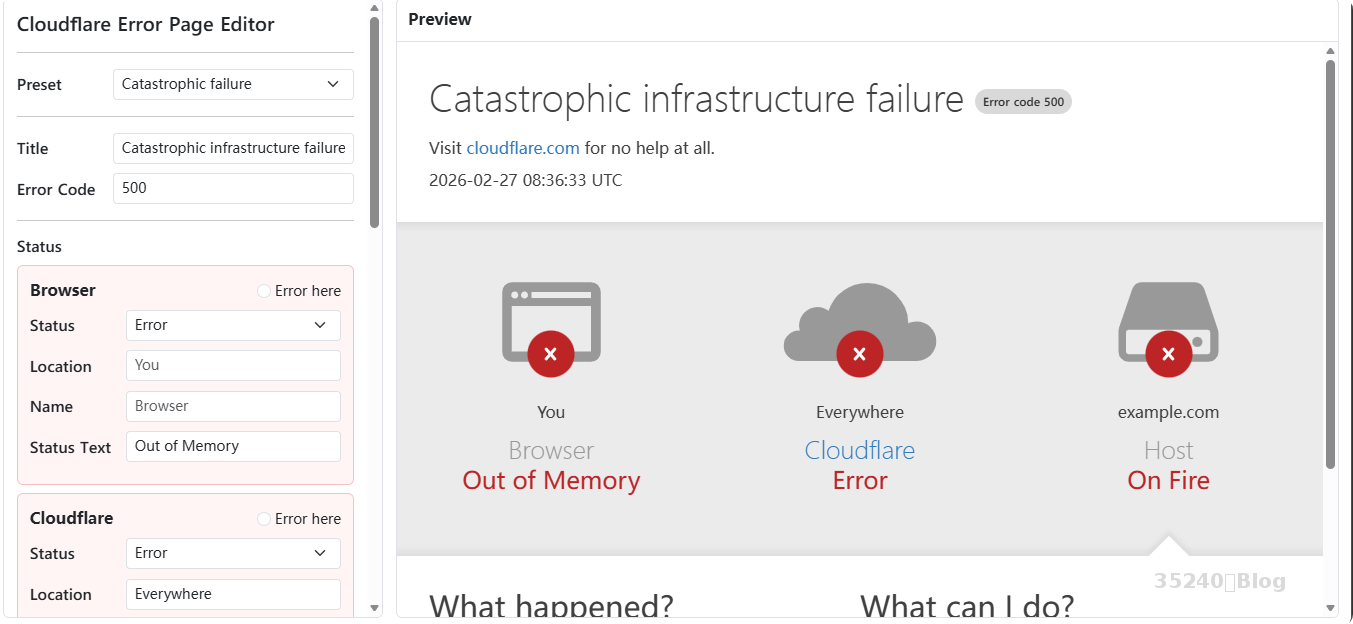Click the editor panel scroll-down arrow
The image size is (1353, 624).
[x=375, y=607]
